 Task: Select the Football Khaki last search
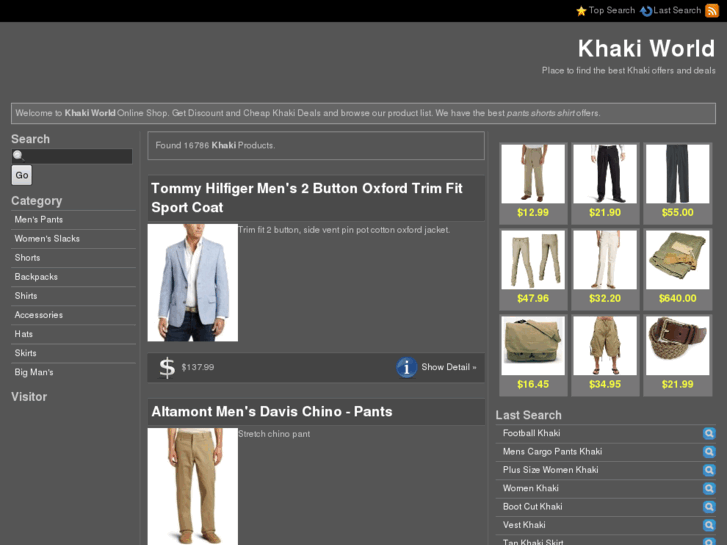click(531, 433)
